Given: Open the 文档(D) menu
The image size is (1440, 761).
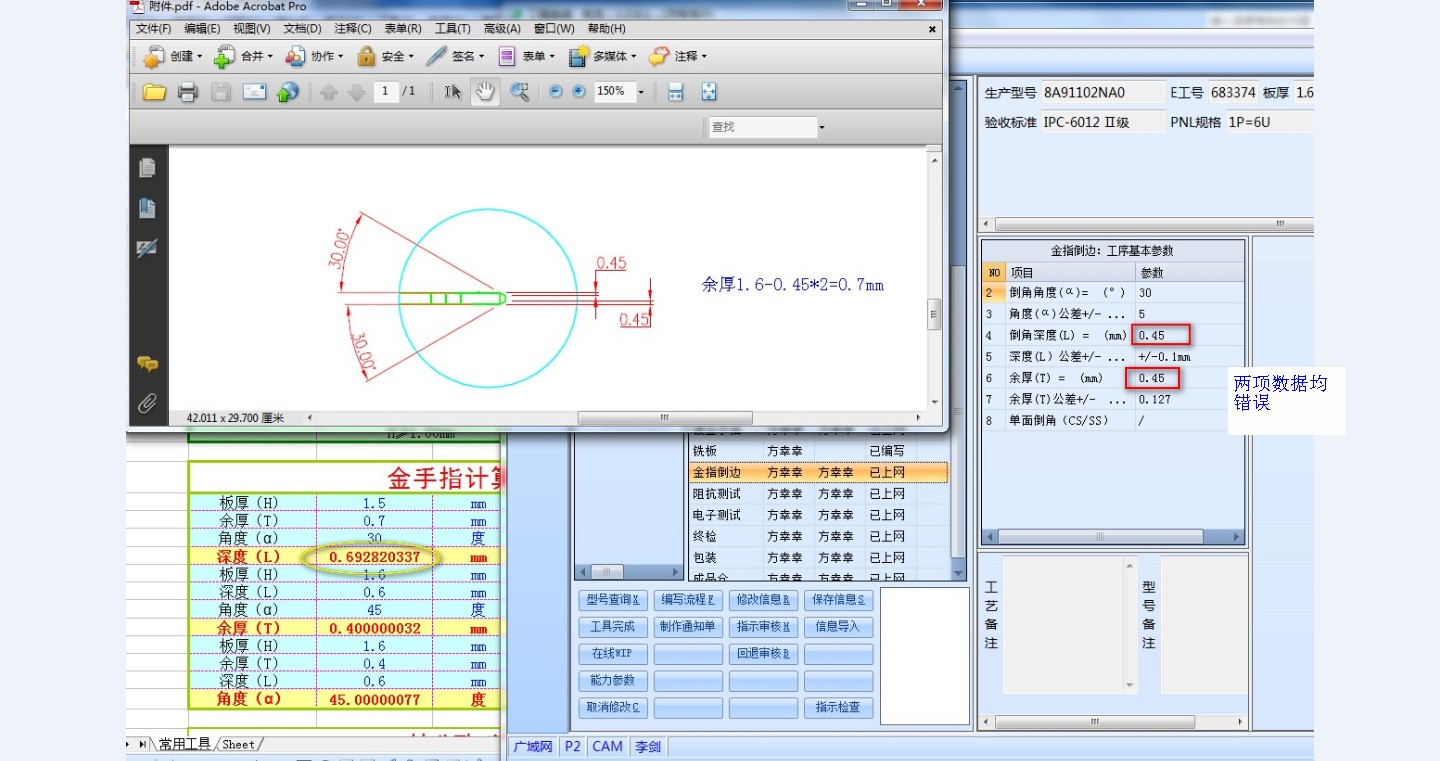Looking at the screenshot, I should [x=303, y=29].
